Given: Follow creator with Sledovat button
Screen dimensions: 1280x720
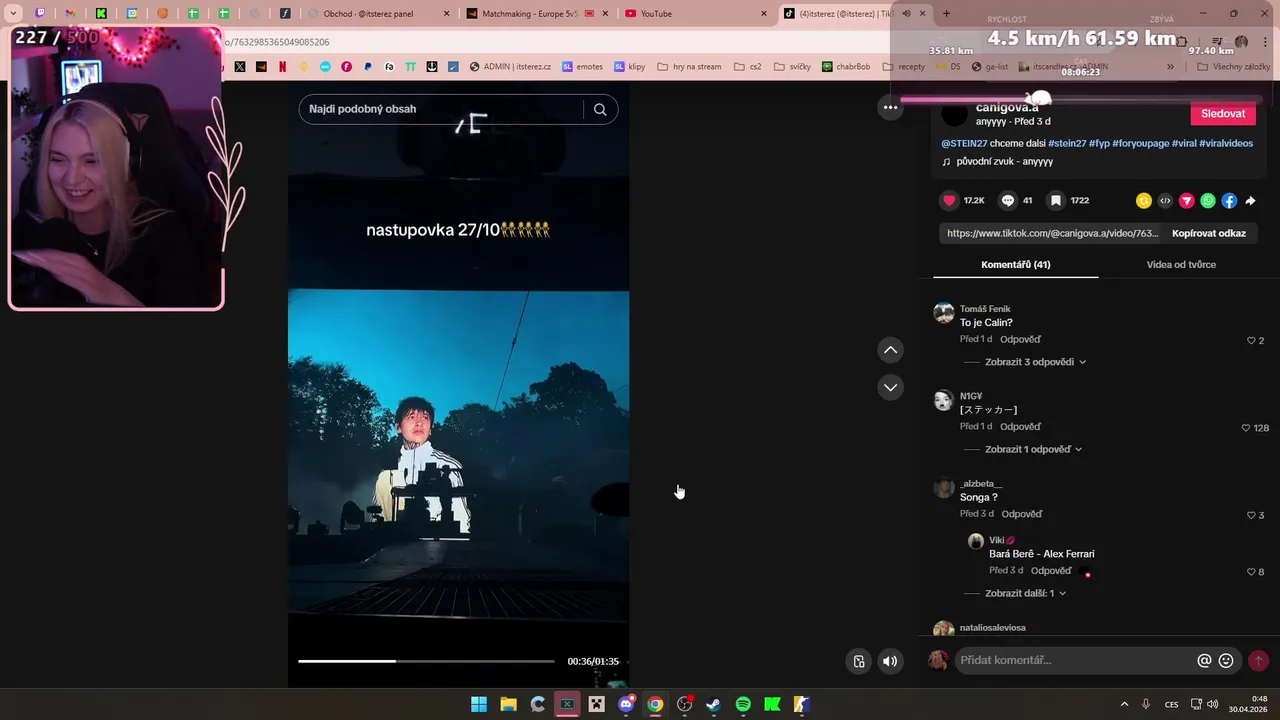Looking at the screenshot, I should pyautogui.click(x=1223, y=114).
